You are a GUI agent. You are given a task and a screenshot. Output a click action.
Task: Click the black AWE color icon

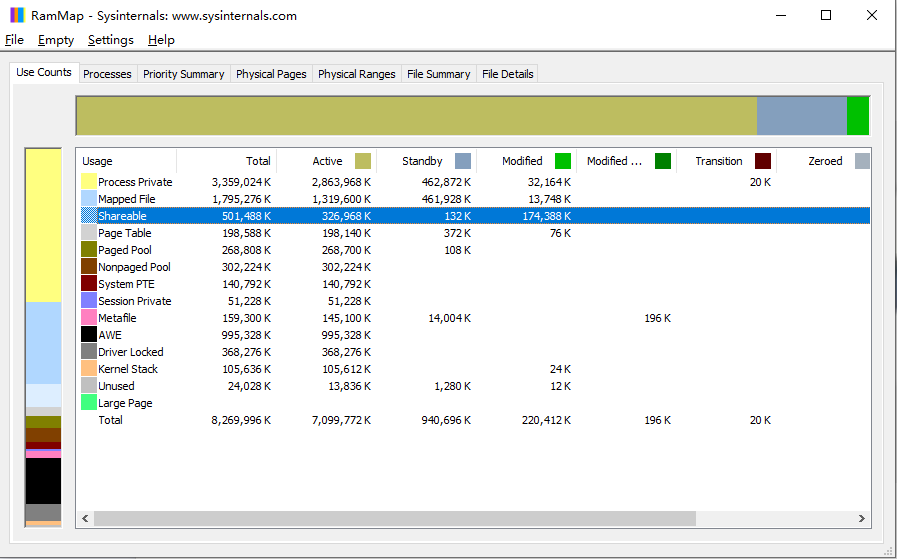89,335
